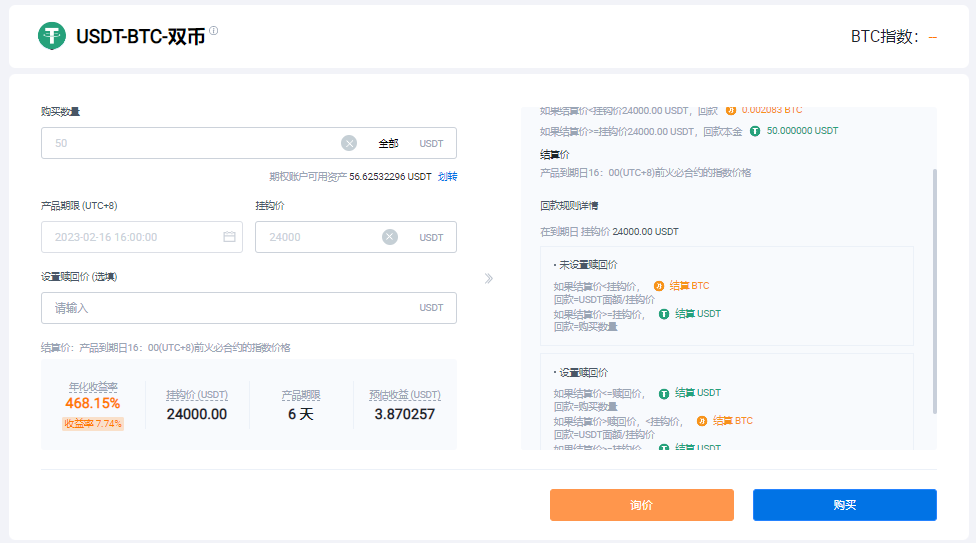Click the 在到期日 挂钩价 24000.00 USDT line
Screen dimensions: 976x543
coord(609,232)
